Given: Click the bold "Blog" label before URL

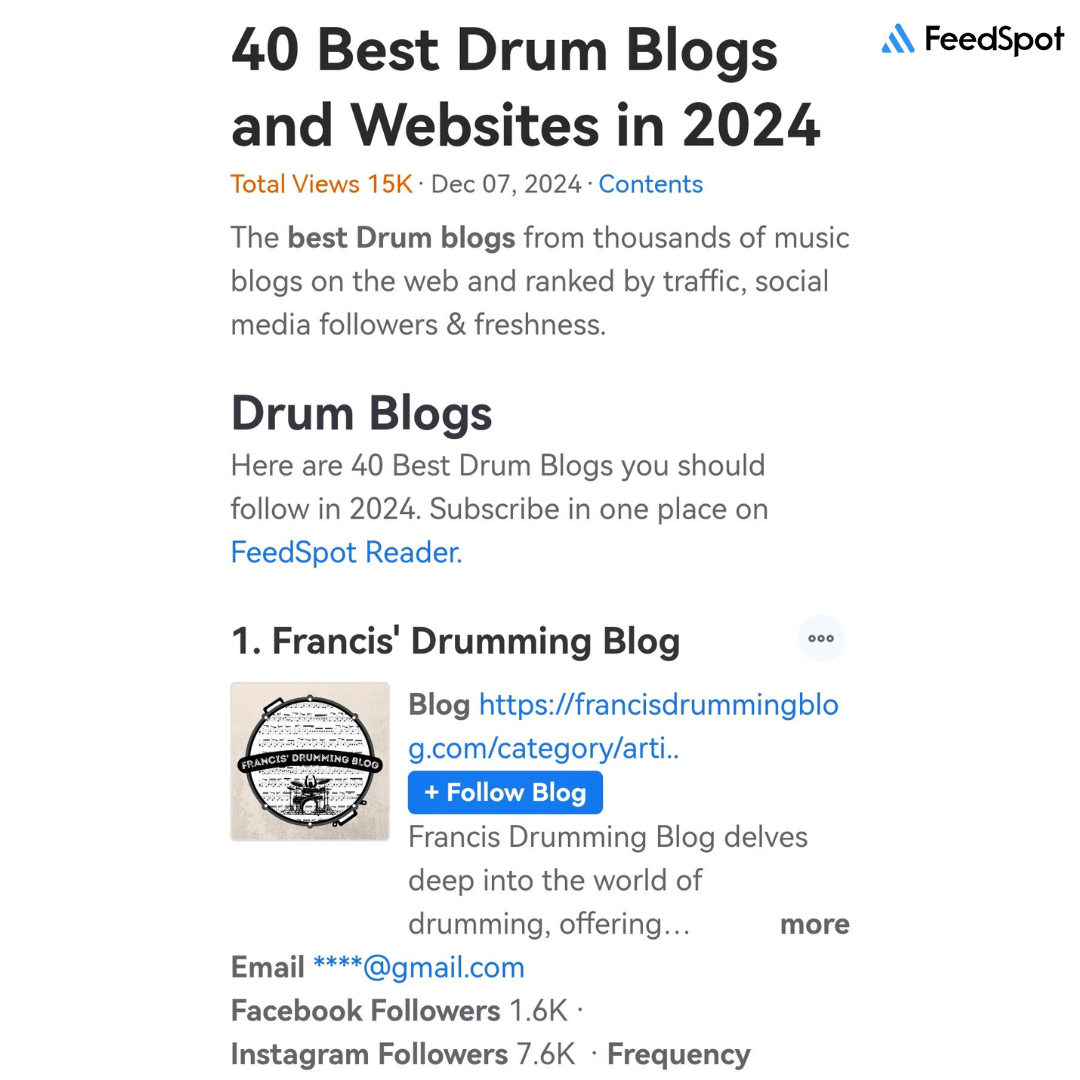Looking at the screenshot, I should 438,705.
